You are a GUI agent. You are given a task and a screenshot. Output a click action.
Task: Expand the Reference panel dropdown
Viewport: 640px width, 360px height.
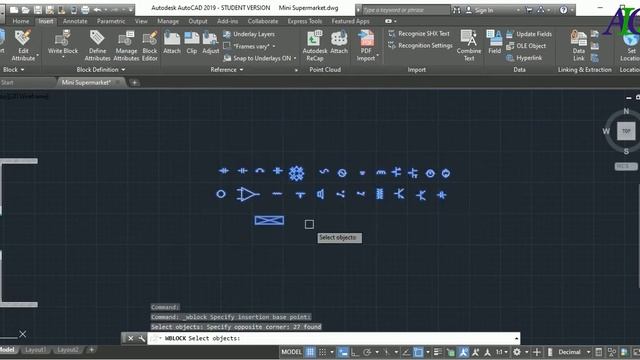click(227, 70)
